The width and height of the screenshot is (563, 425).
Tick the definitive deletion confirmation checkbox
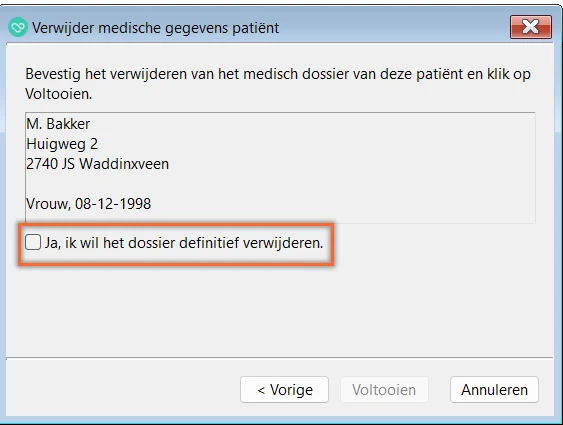point(33,242)
